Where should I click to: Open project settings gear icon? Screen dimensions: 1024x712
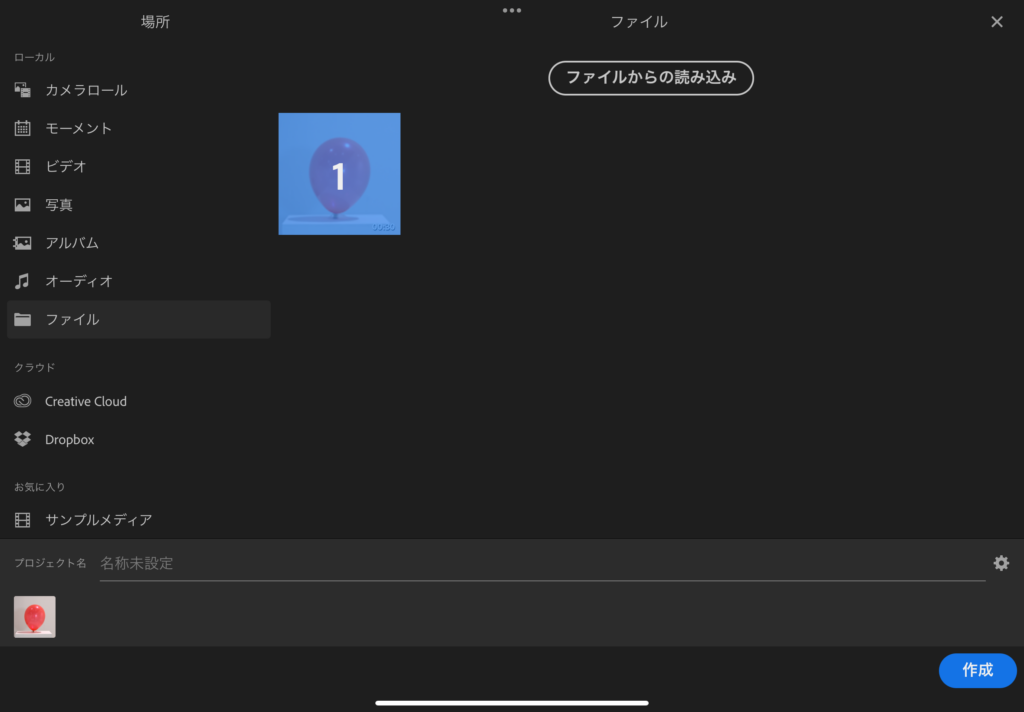[x=1001, y=563]
